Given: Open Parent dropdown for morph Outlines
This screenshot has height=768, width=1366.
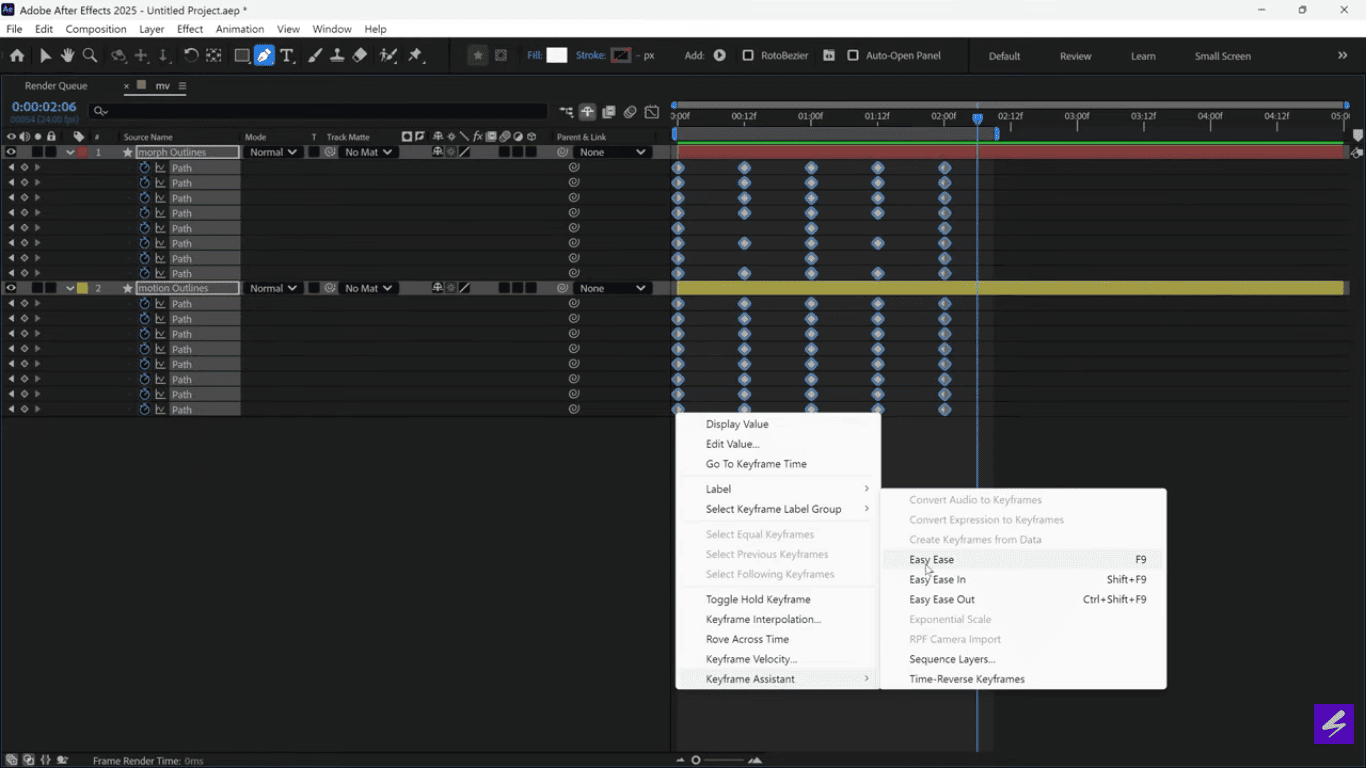Looking at the screenshot, I should pos(613,152).
